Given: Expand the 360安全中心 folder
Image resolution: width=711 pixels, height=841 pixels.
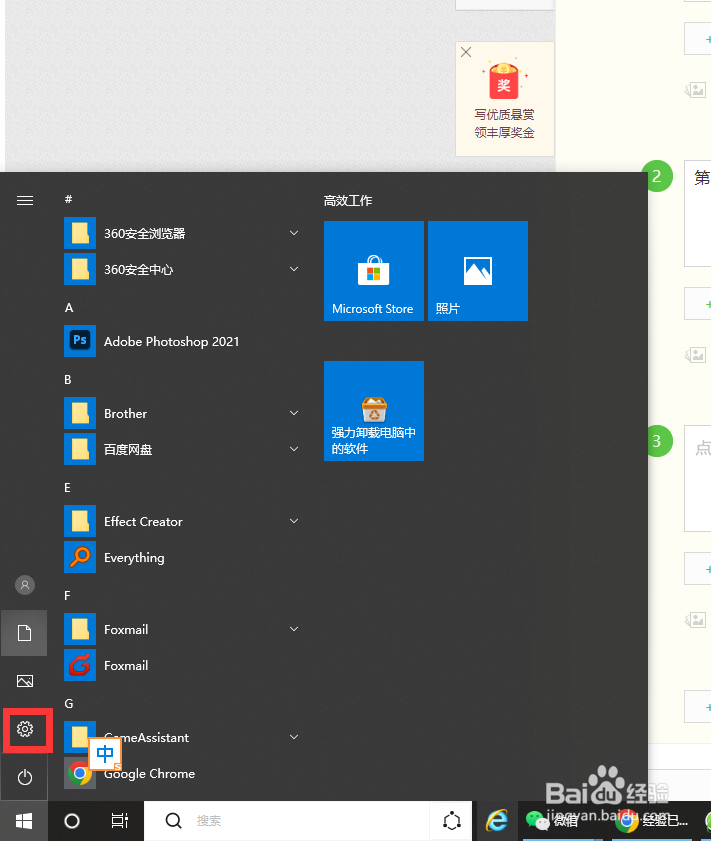Looking at the screenshot, I should [181, 269].
